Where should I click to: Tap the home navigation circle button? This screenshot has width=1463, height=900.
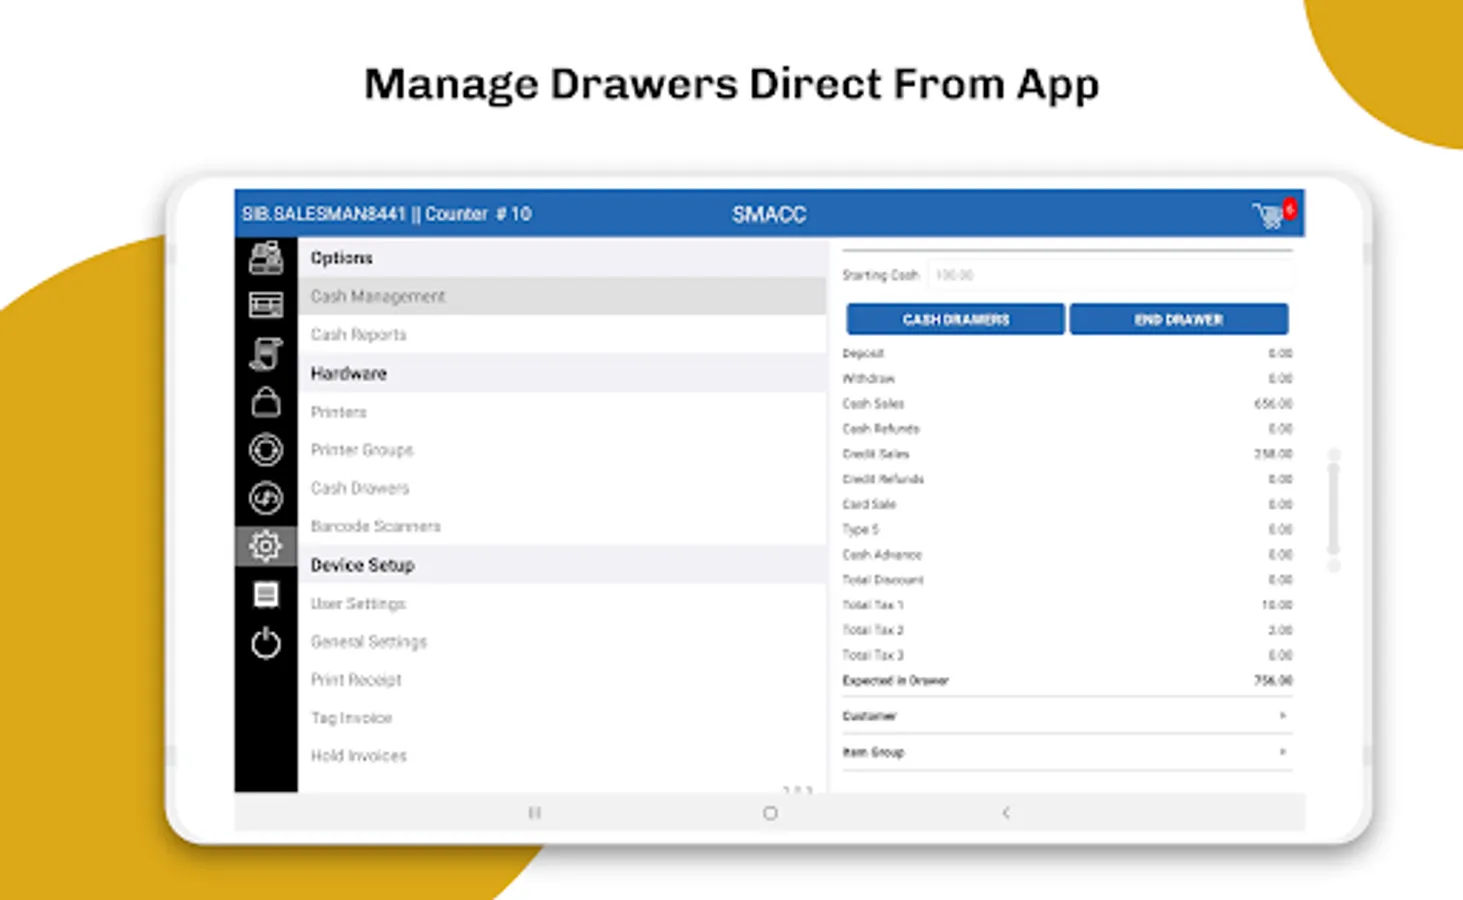(x=770, y=813)
